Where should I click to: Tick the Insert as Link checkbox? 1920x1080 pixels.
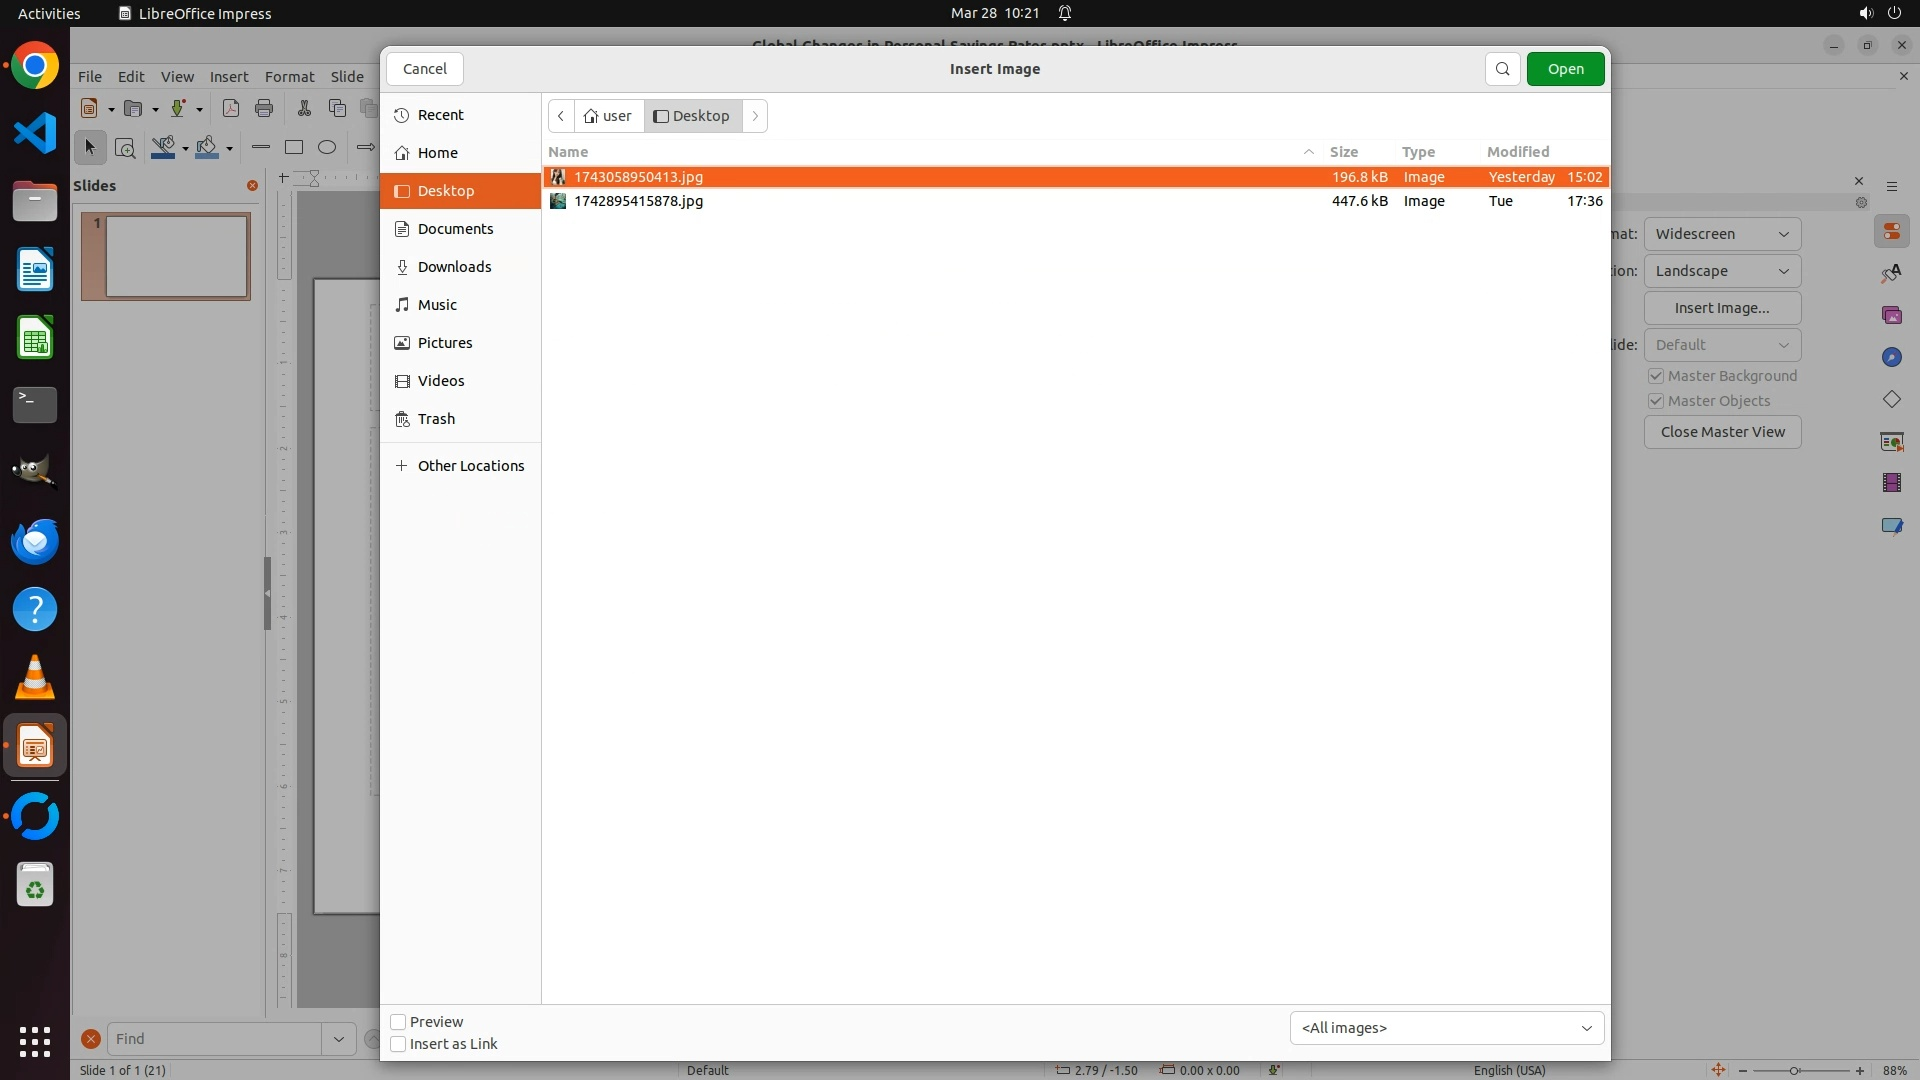[398, 1044]
